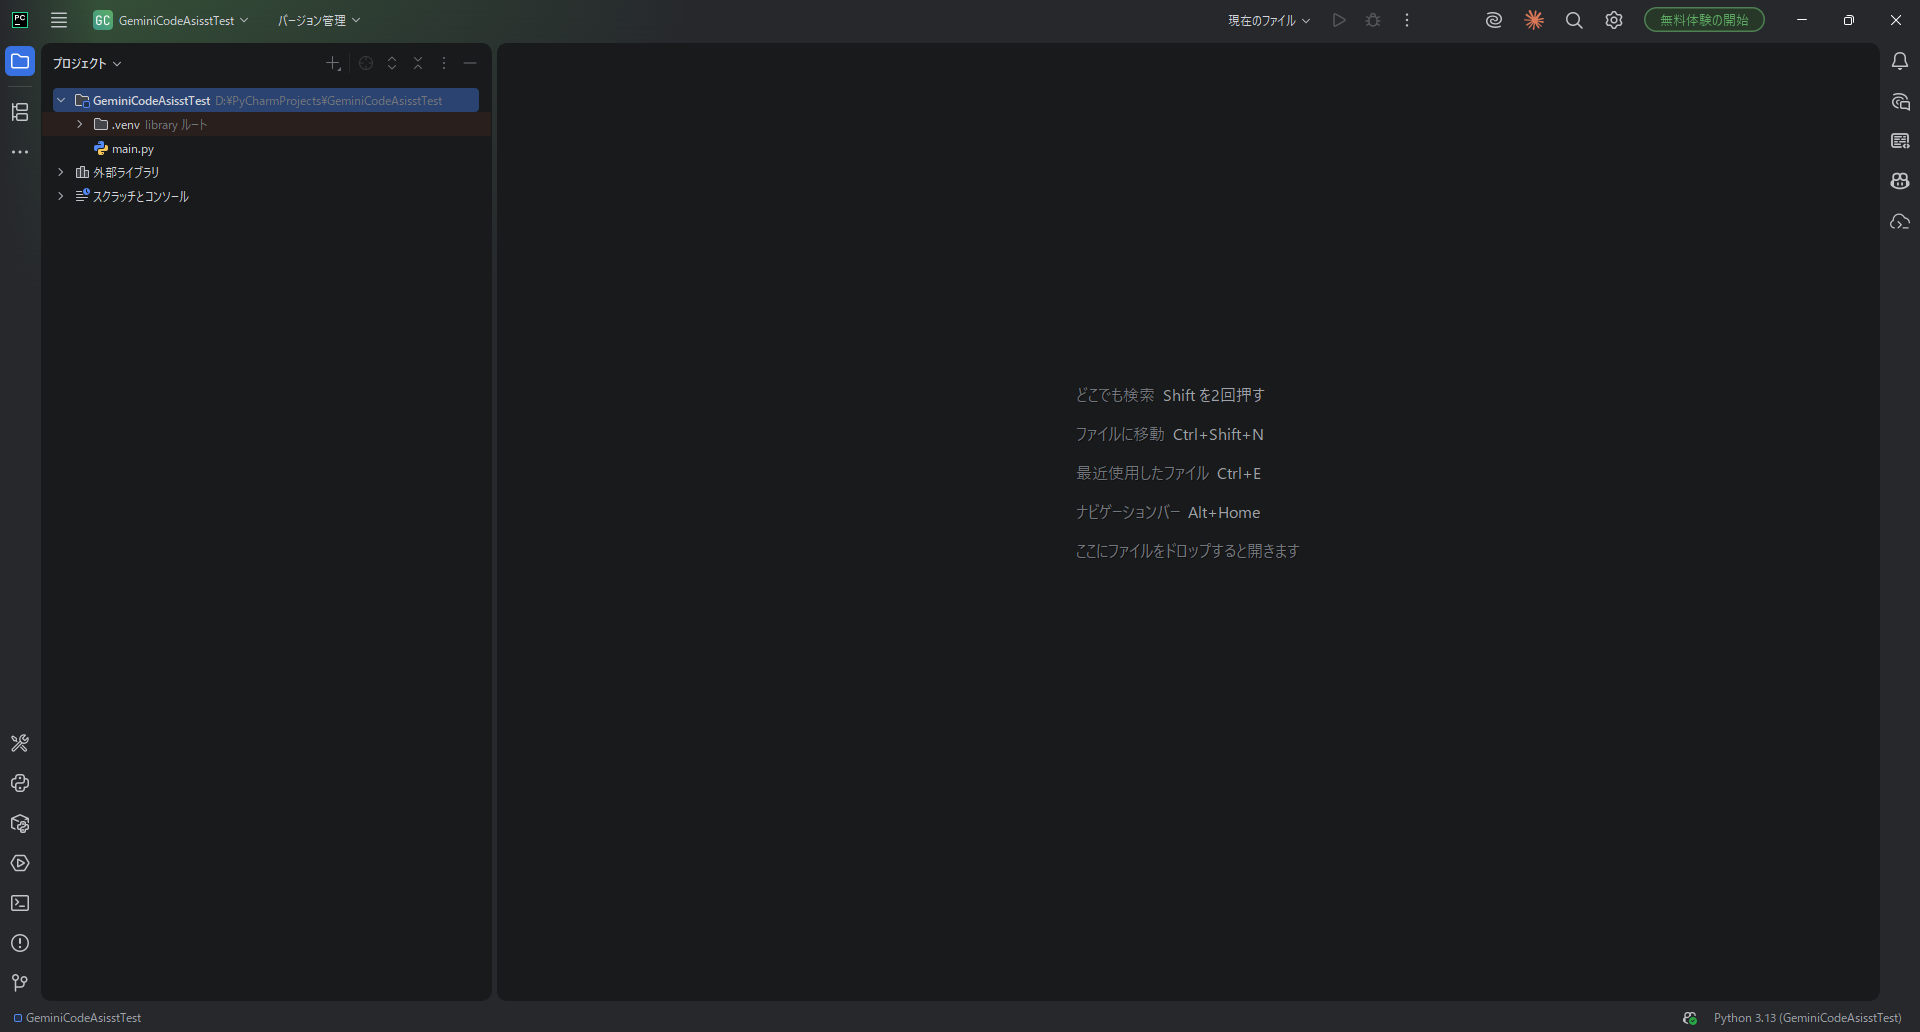Open the Problems tool window
Image resolution: width=1920 pixels, height=1032 pixels.
click(20, 943)
